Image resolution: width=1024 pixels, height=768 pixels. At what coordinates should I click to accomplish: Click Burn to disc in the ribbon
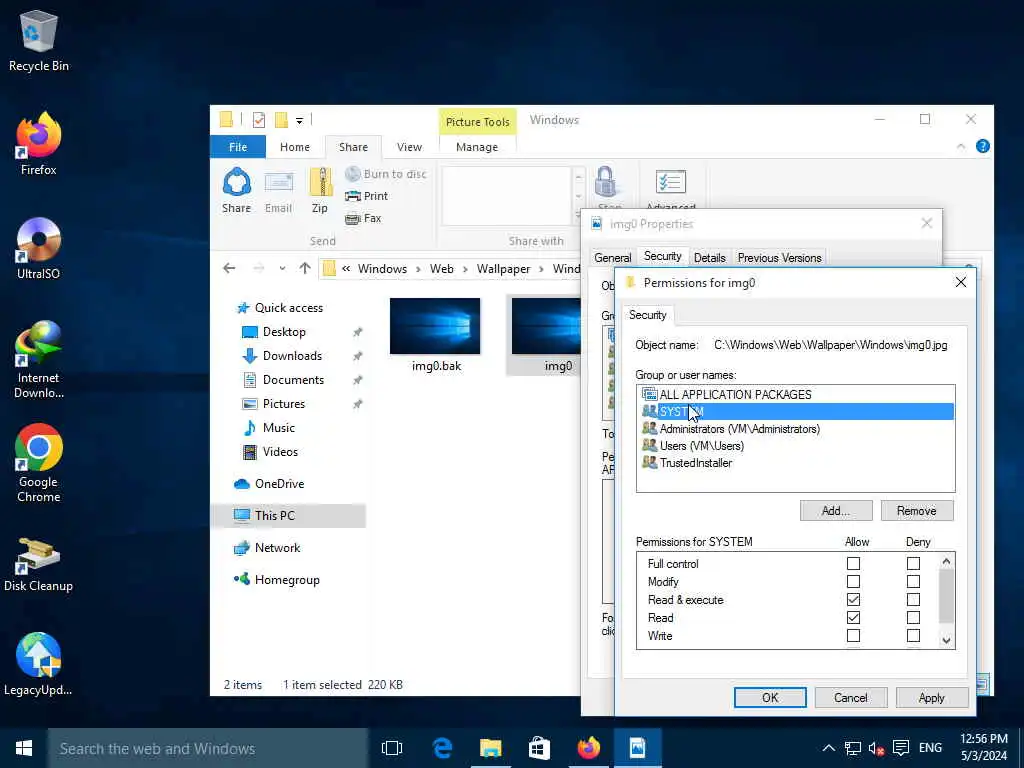pyautogui.click(x=385, y=174)
